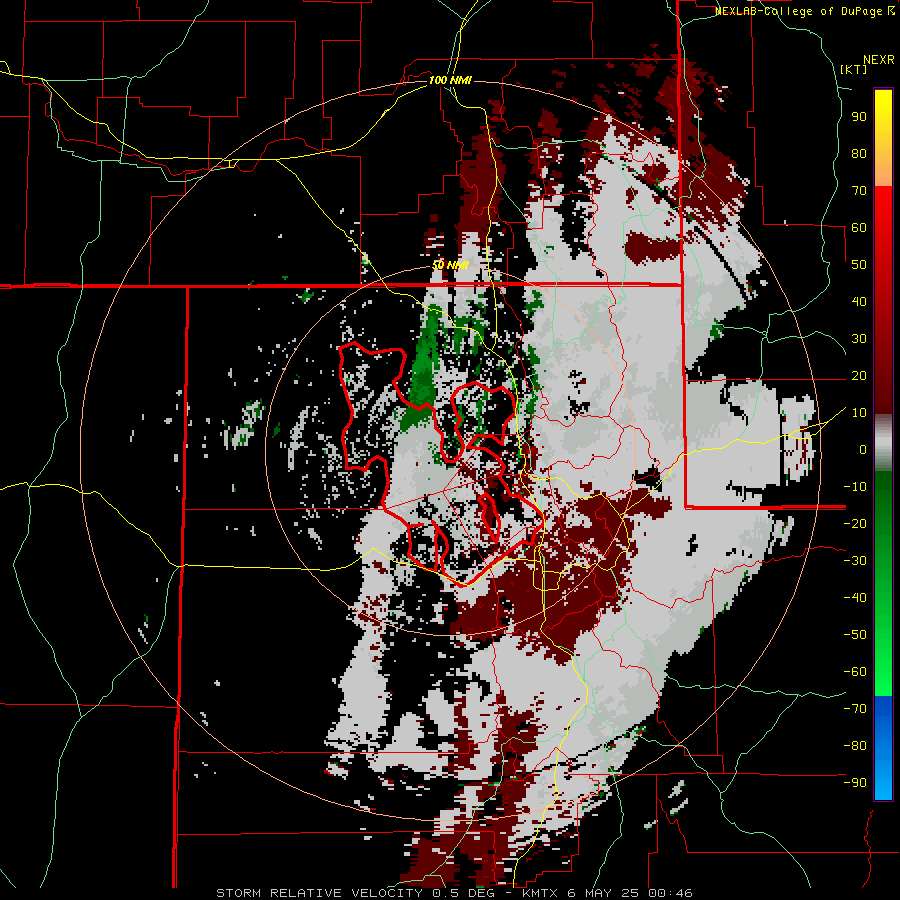Select the 70 value on velocity scale
This screenshot has width=900, height=900.
859,191
